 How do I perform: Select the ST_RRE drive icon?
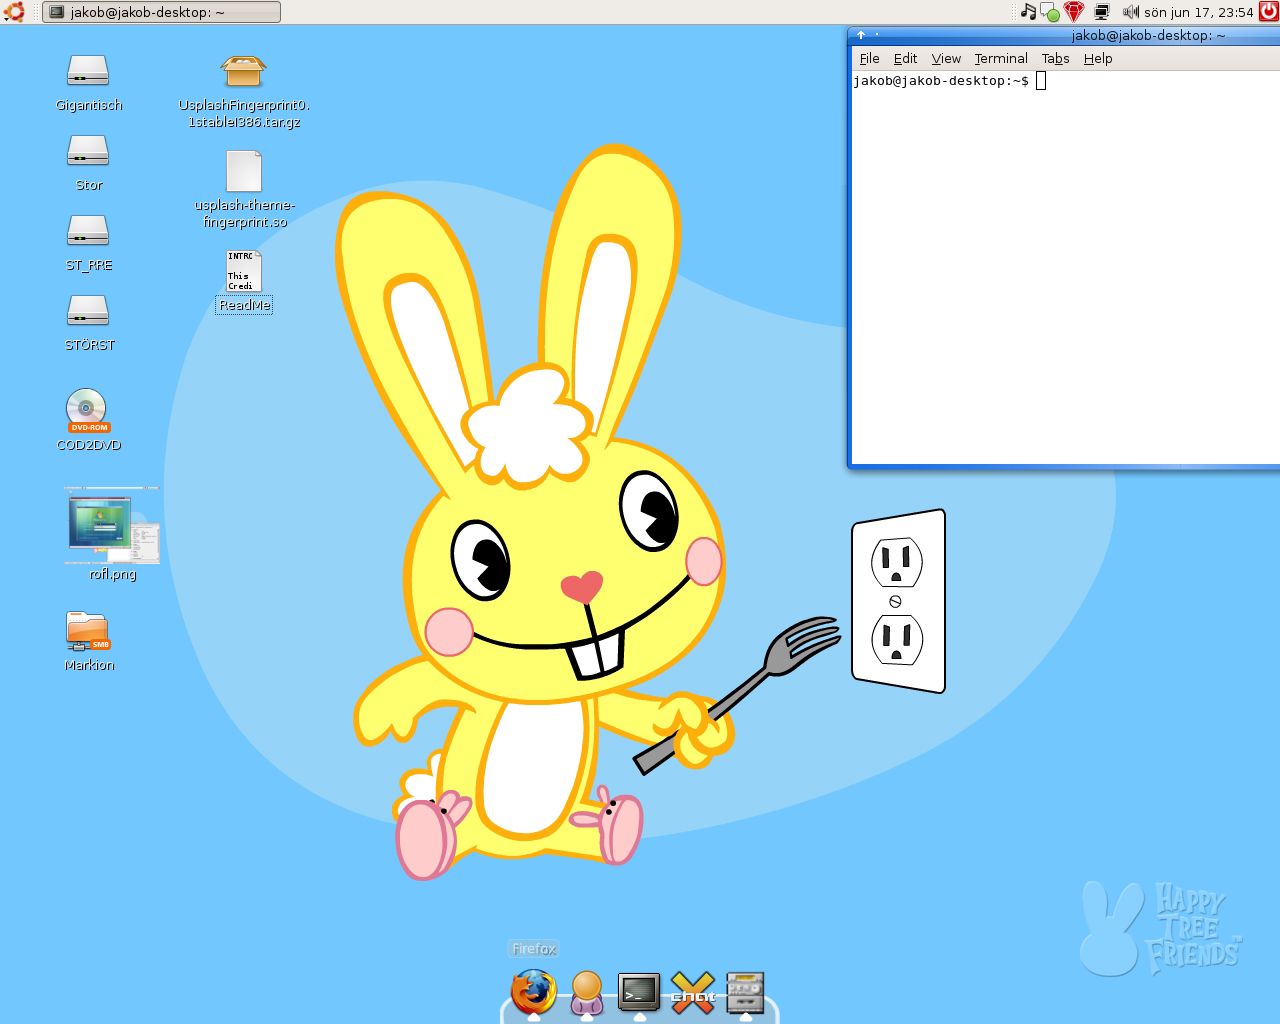click(88, 231)
